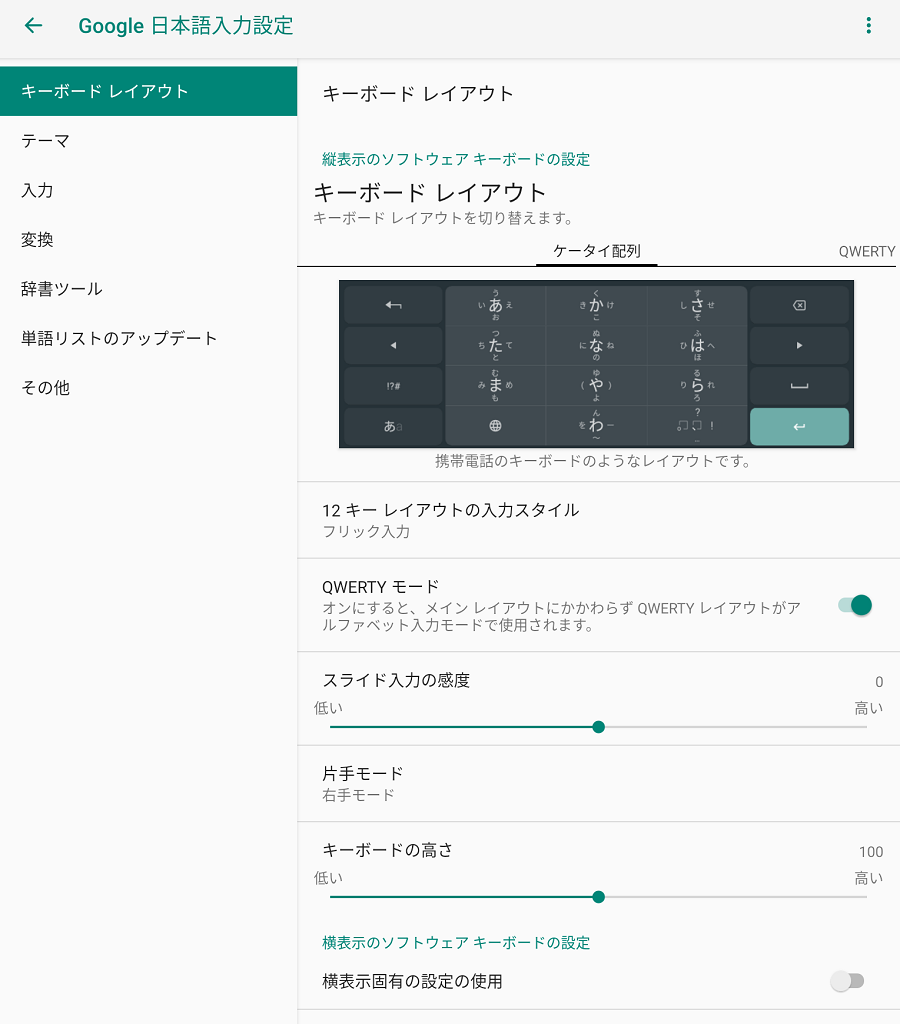Click the フリック入力 value text
The width and height of the screenshot is (900, 1024).
pyautogui.click(x=366, y=532)
